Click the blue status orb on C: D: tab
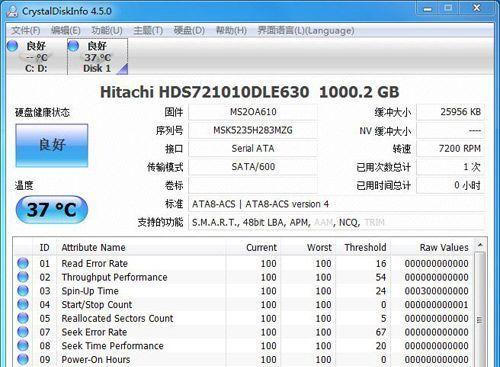This screenshot has width=500, height=367. click(12, 46)
